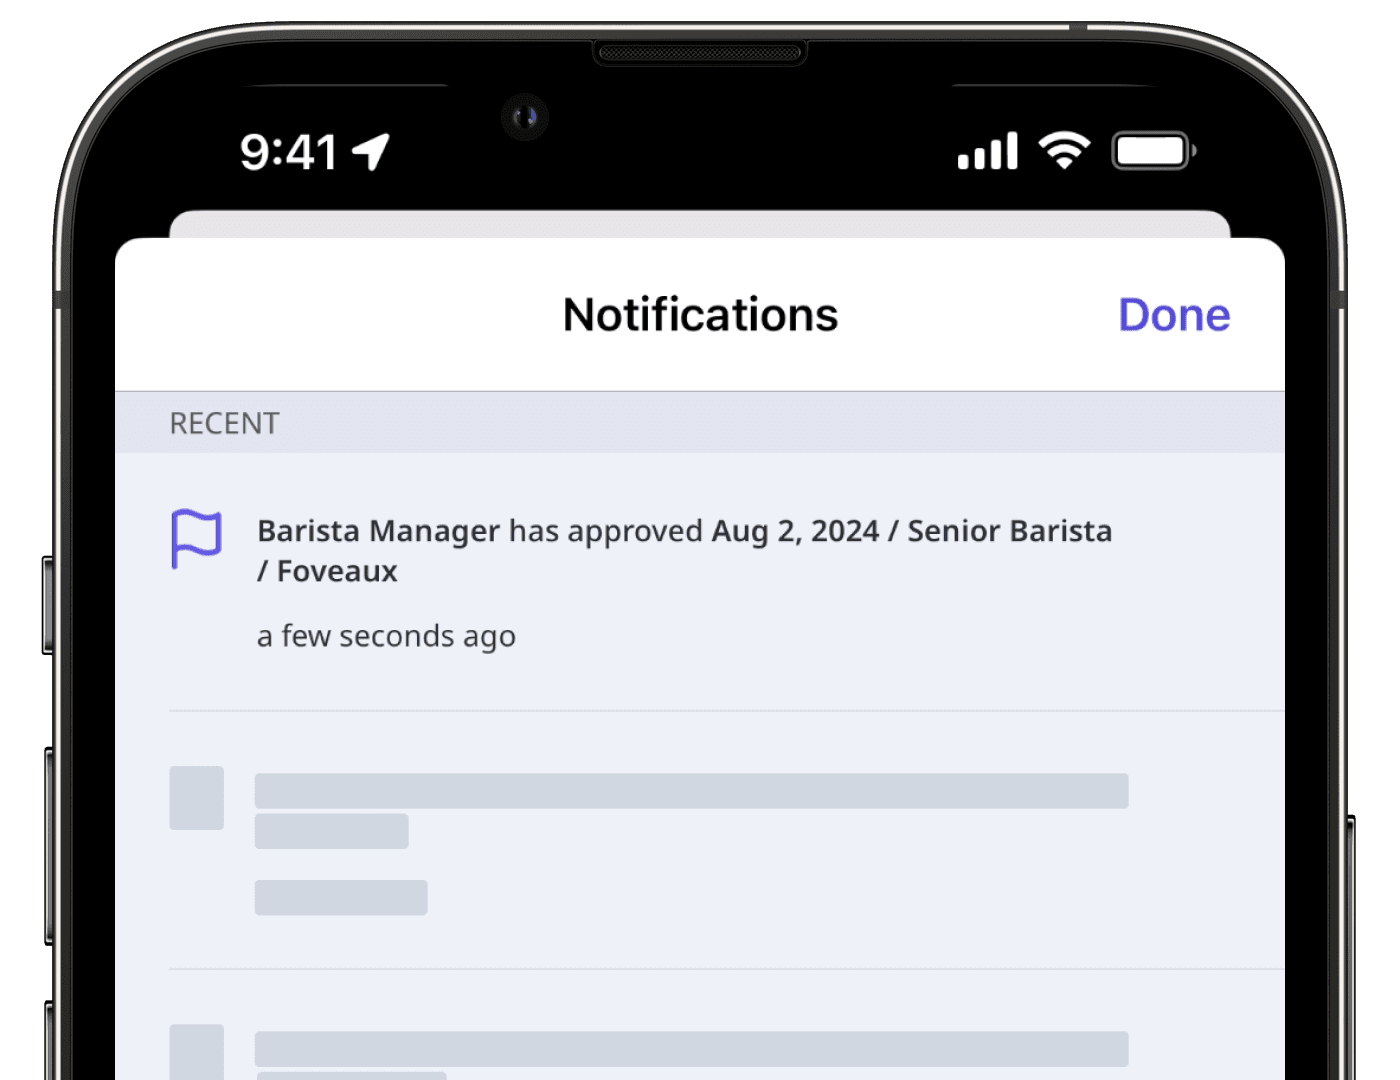Select the Notifications title text
Screen dimensions: 1400x1080
point(700,313)
